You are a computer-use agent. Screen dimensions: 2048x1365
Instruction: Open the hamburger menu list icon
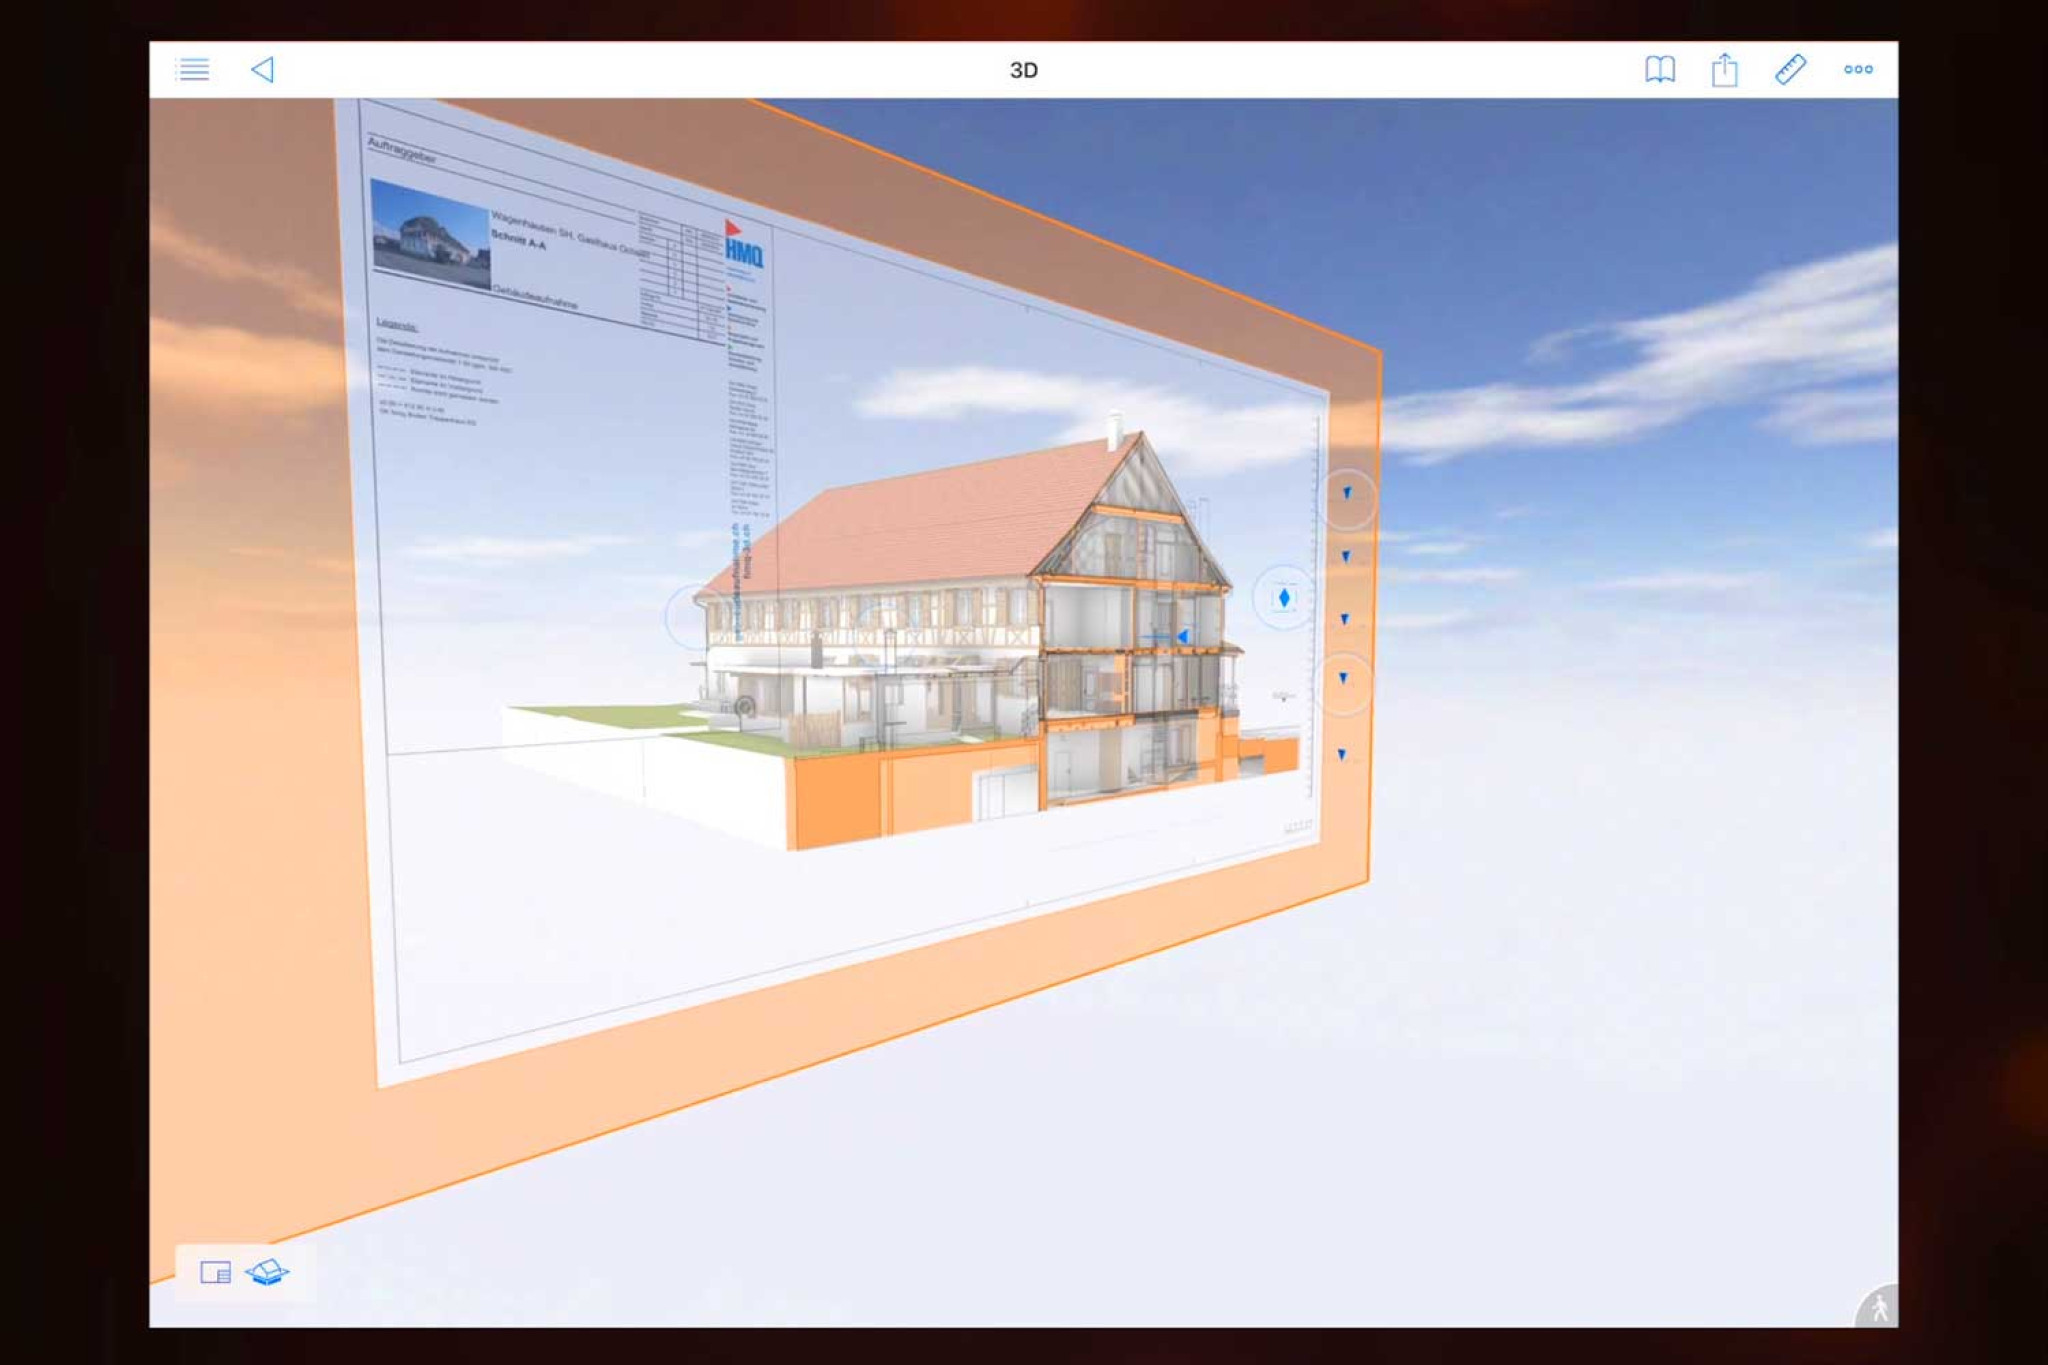193,69
